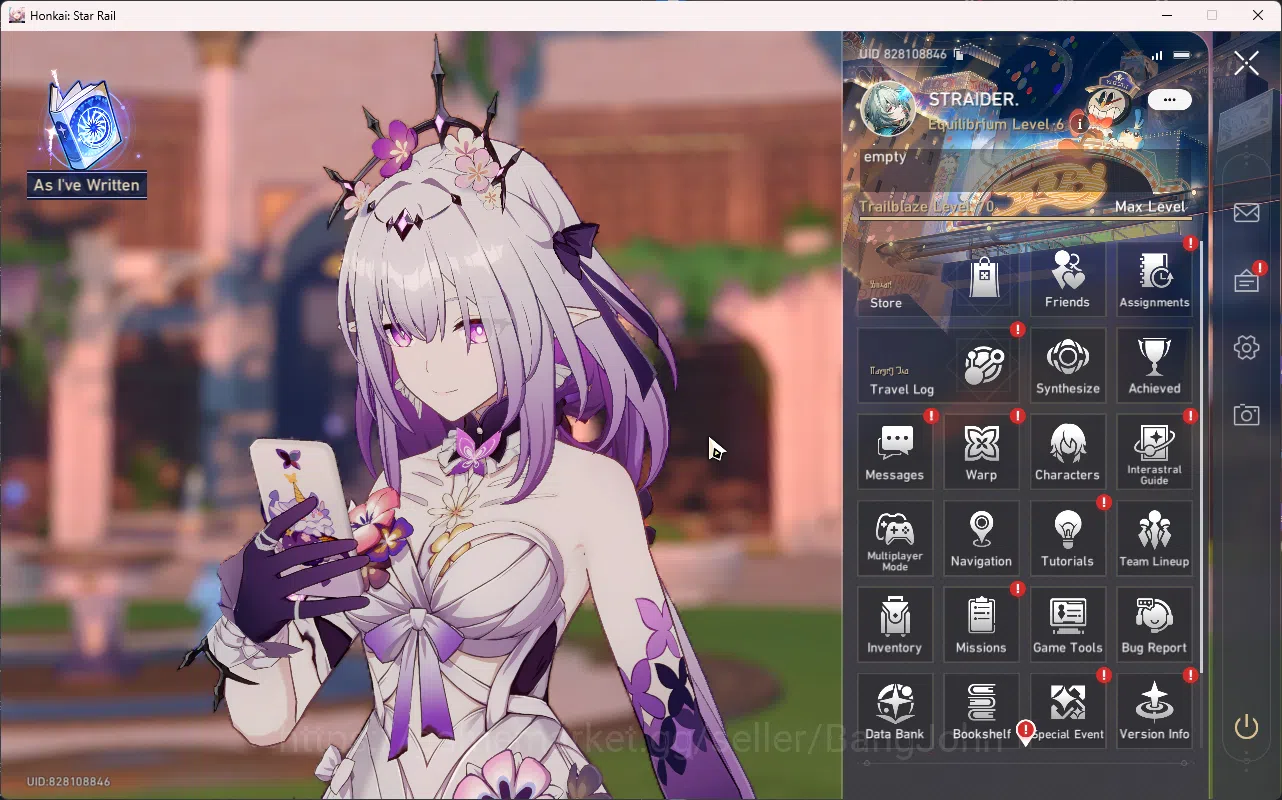1282x800 pixels.
Task: Open the mail envelope icon
Action: click(x=1246, y=213)
